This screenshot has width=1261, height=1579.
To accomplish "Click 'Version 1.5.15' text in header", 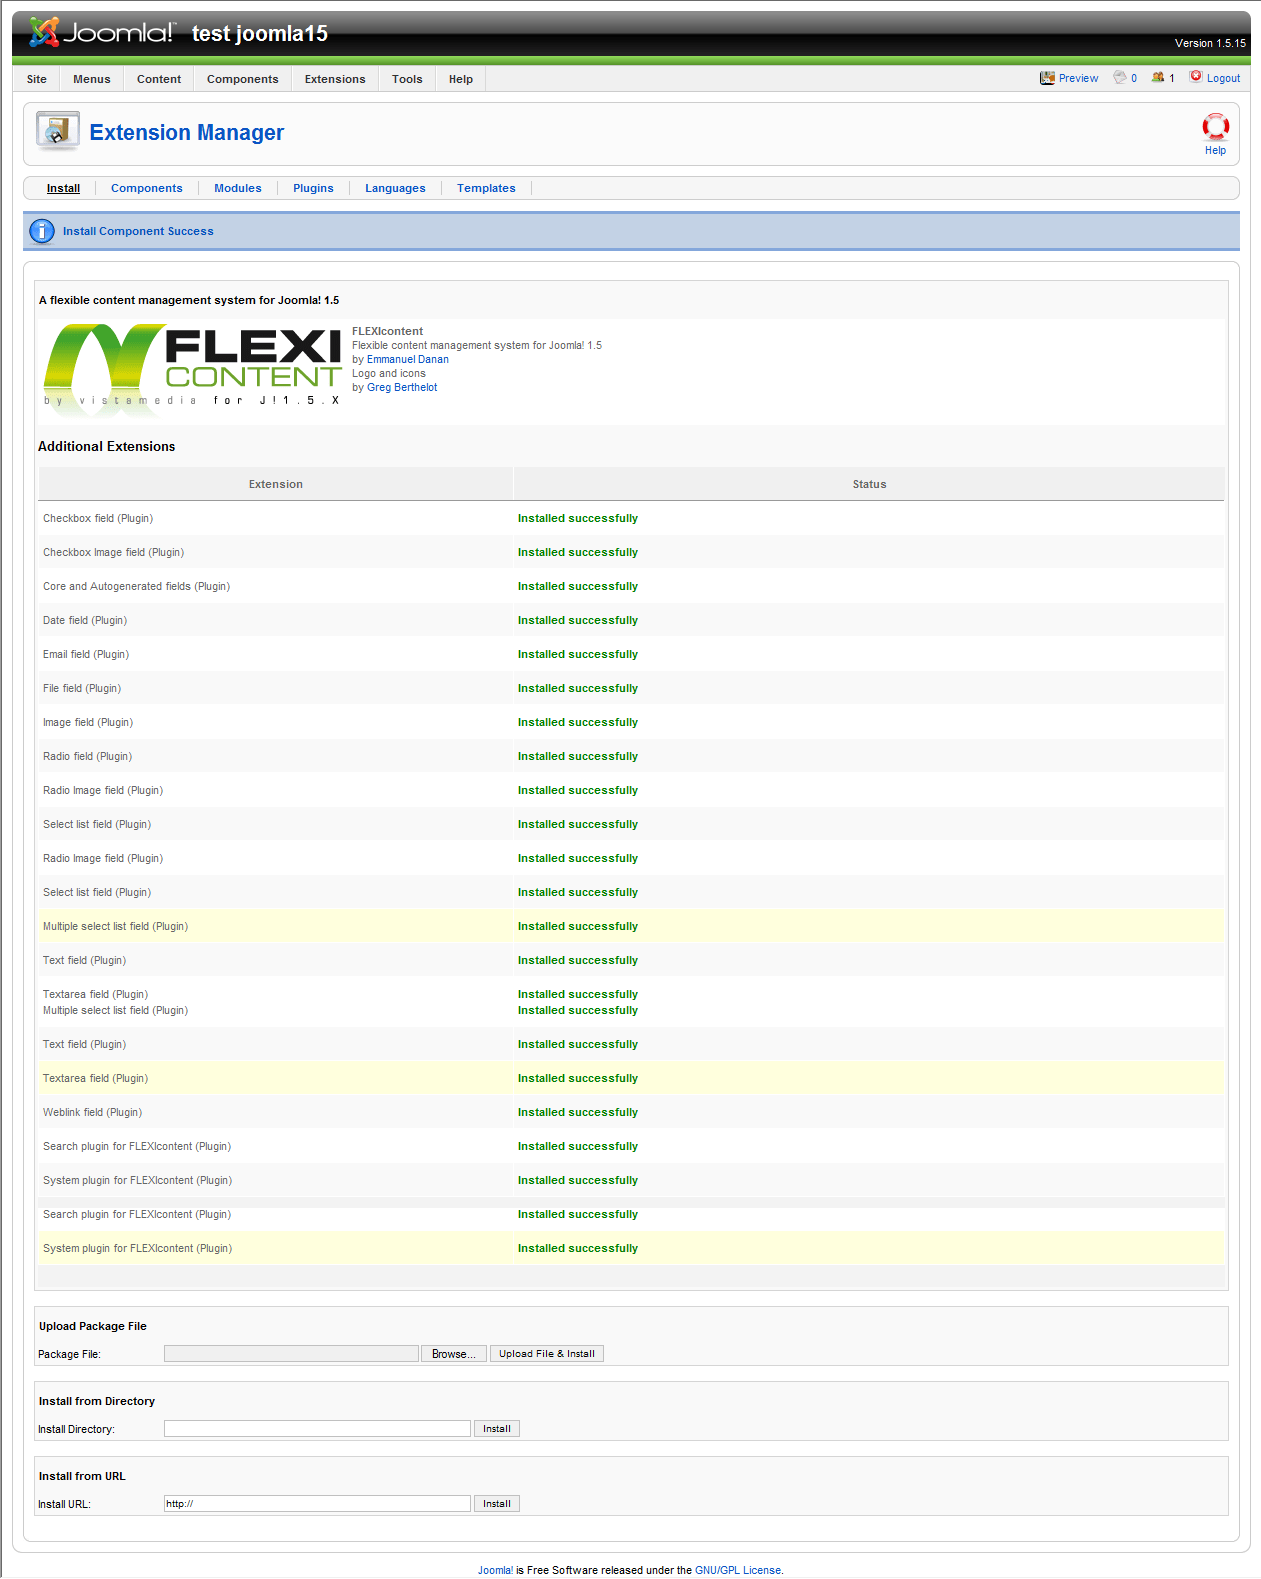I will point(1210,43).
